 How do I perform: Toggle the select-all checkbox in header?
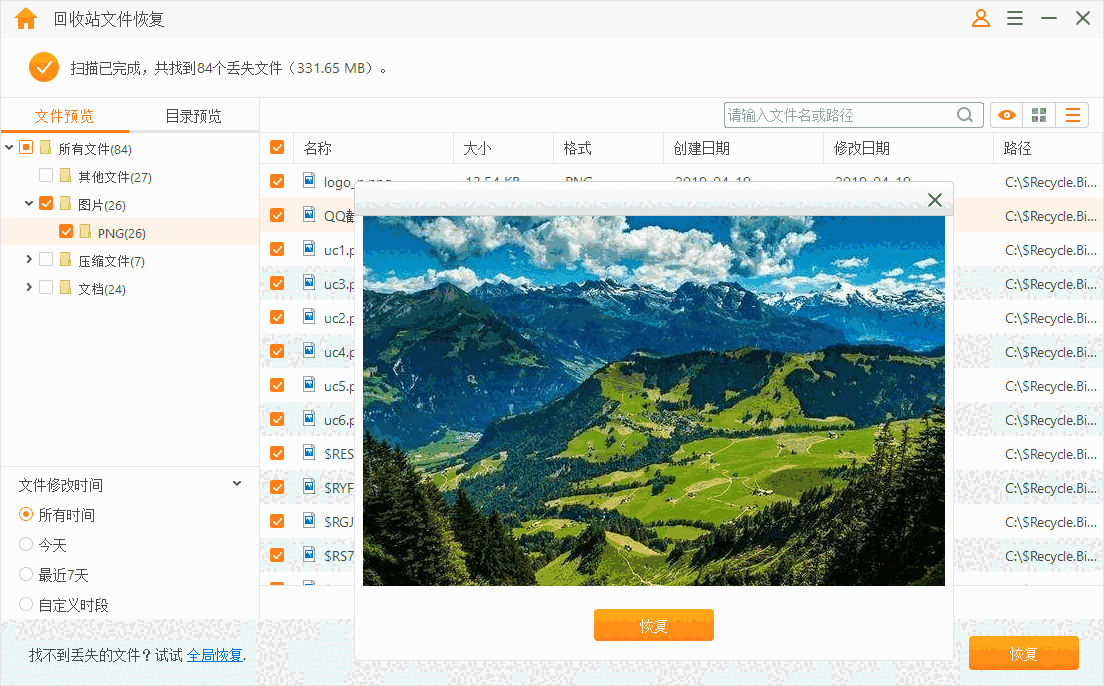point(277,148)
